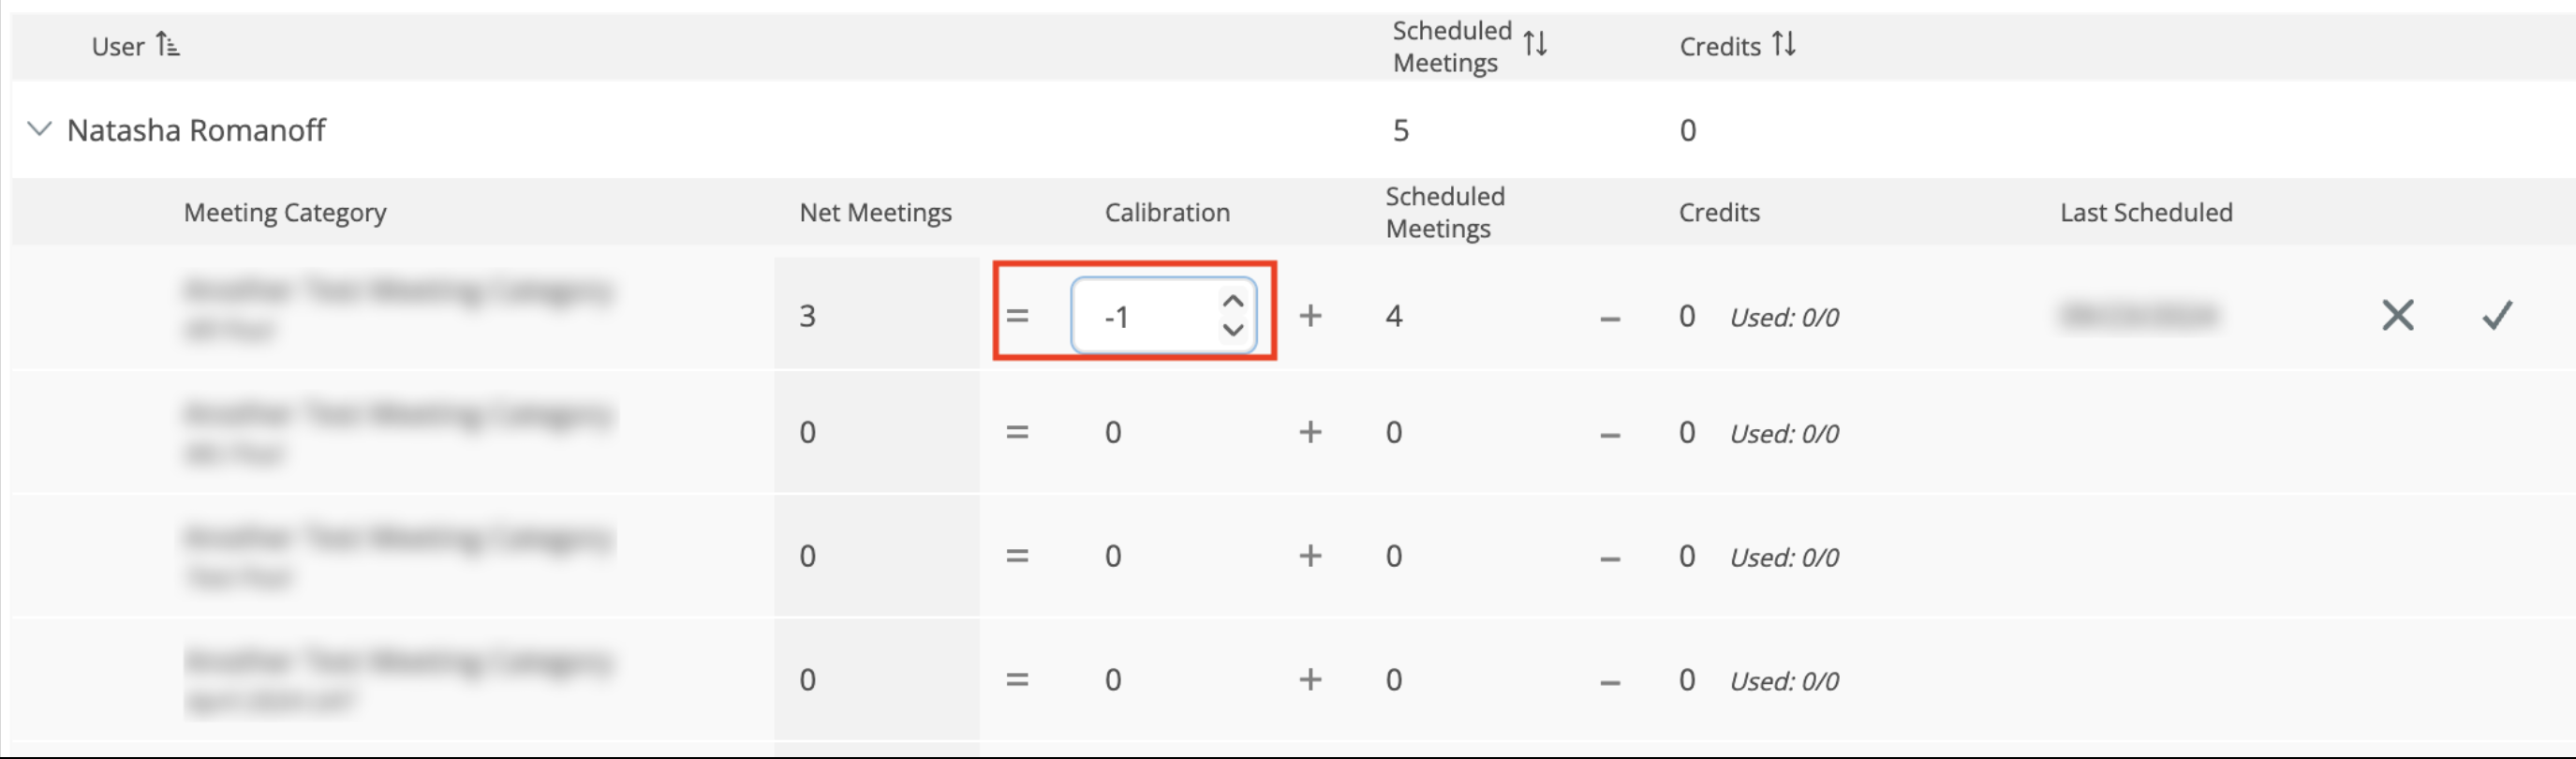Sort by the Credits column
Viewport: 2576px width, 759px height.
(x=1783, y=44)
